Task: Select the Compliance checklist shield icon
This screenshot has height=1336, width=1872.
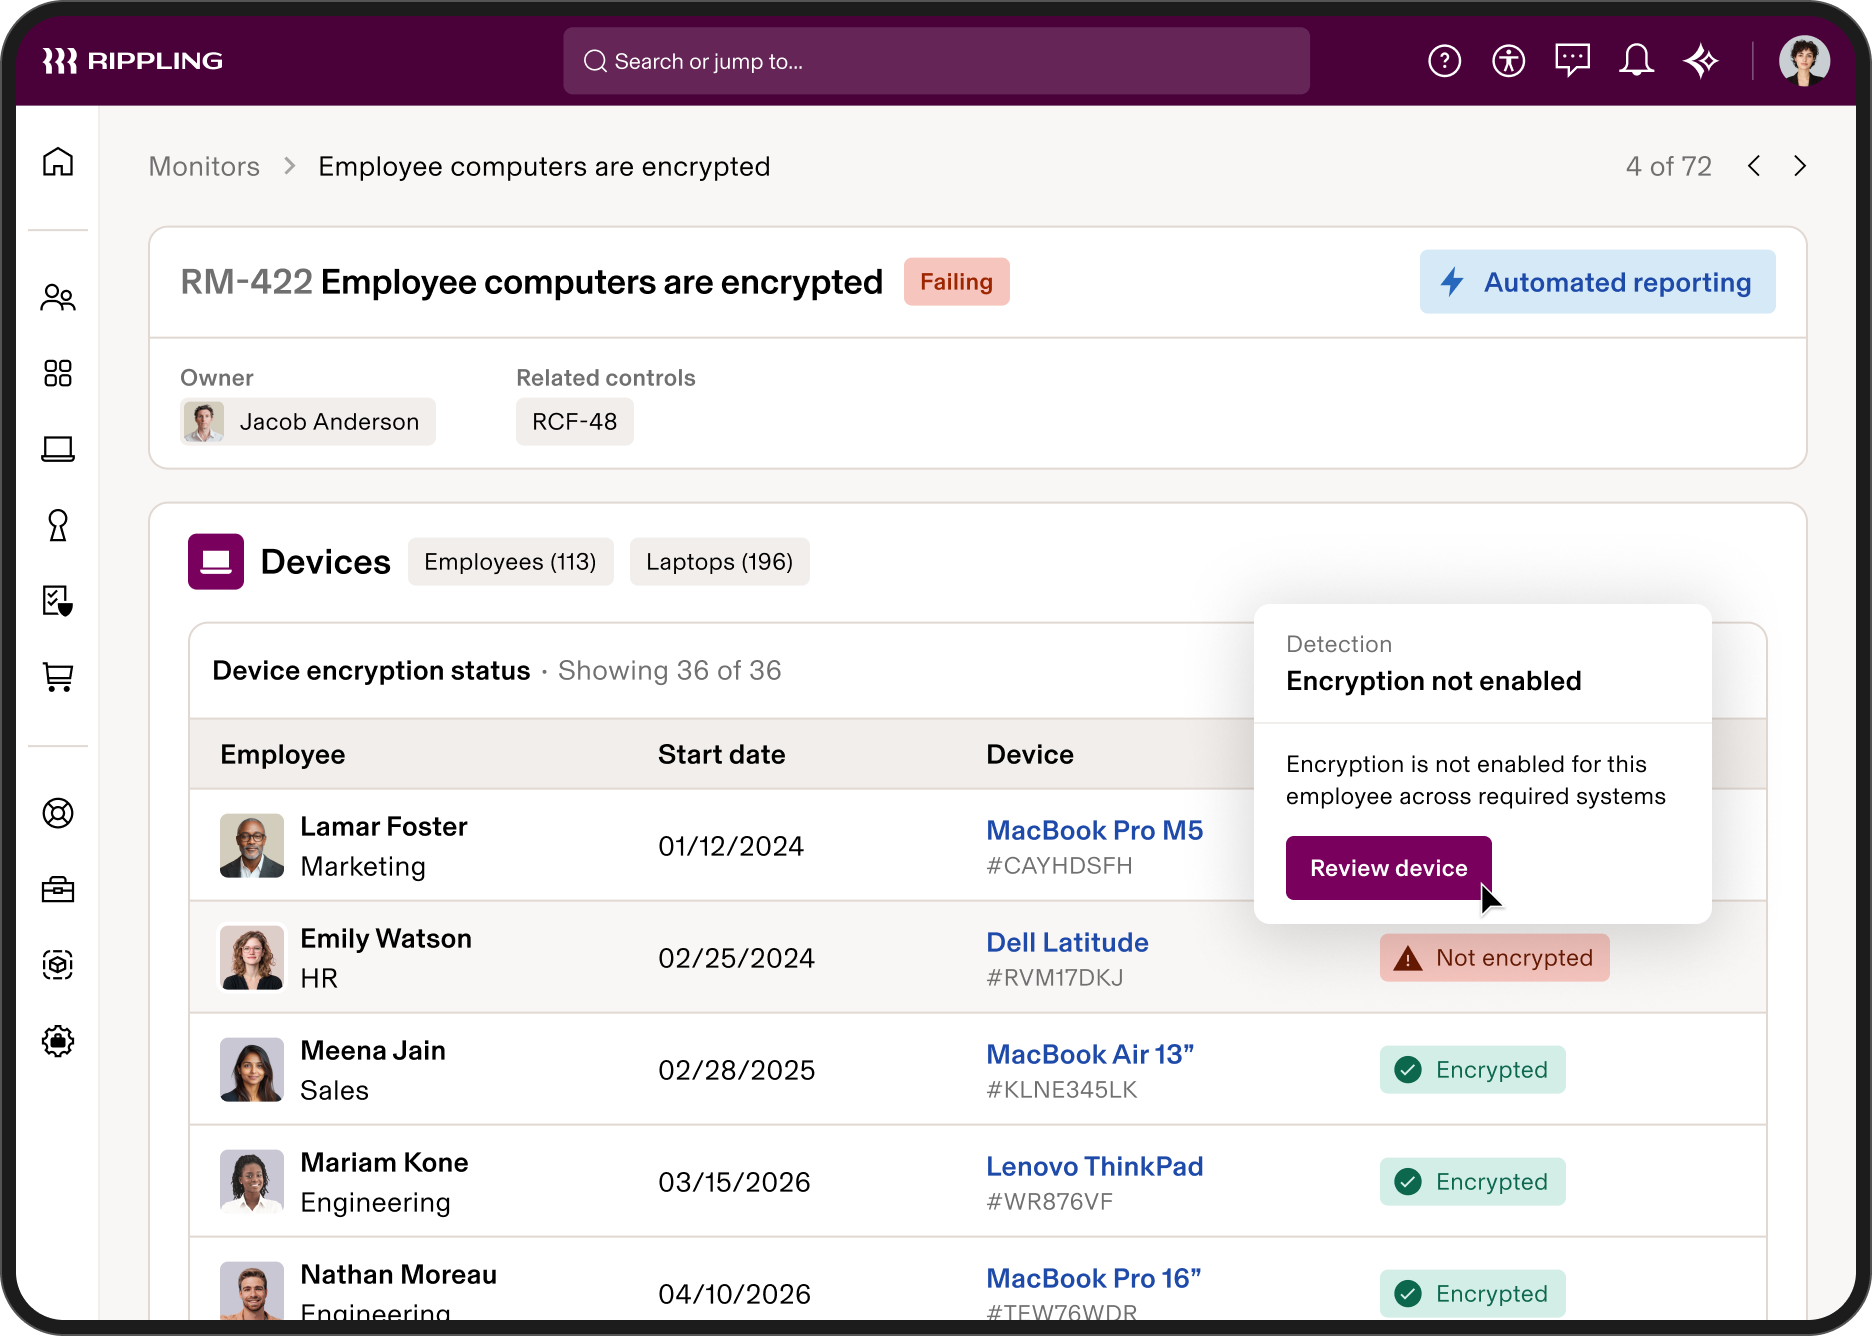Action: (58, 602)
